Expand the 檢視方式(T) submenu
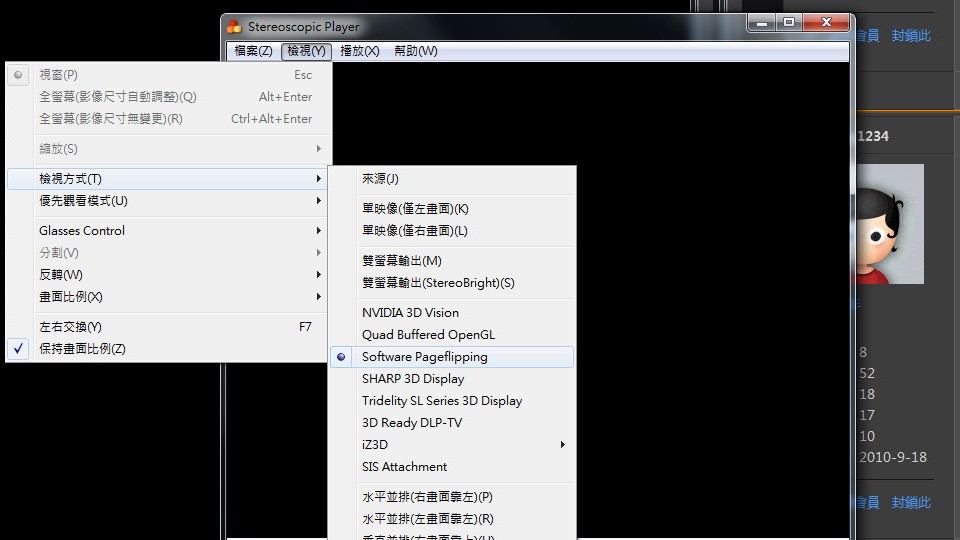Screen dimensions: 960x540 point(169,179)
